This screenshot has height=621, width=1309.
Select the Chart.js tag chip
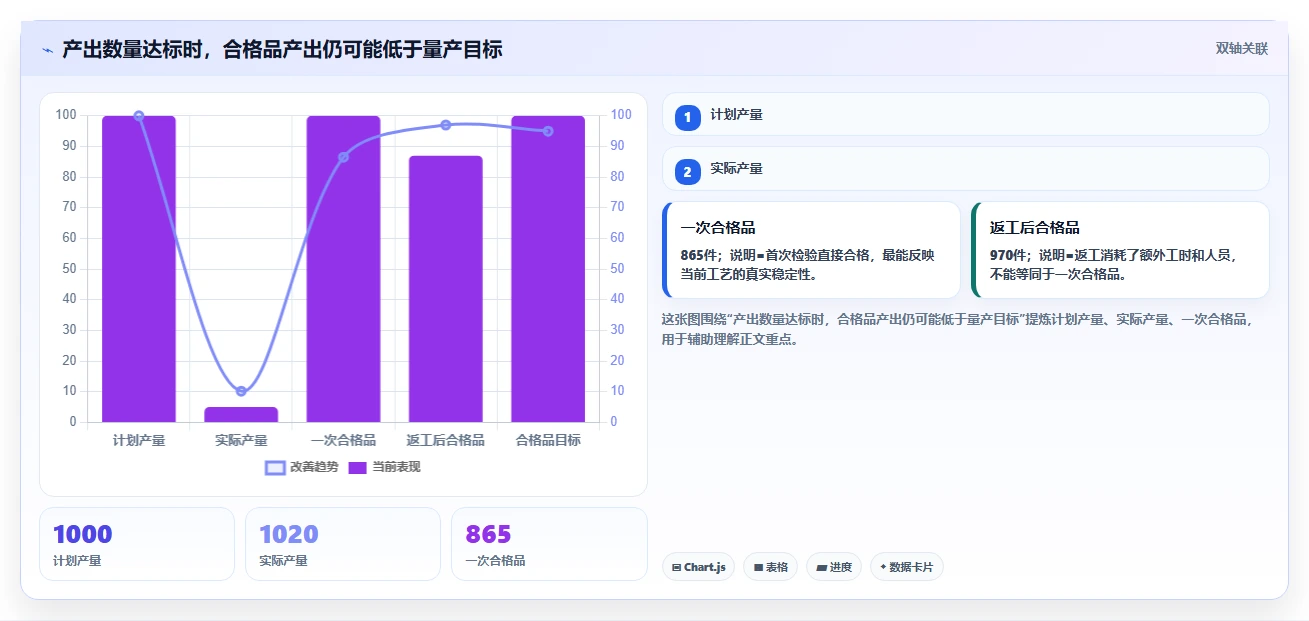point(698,567)
